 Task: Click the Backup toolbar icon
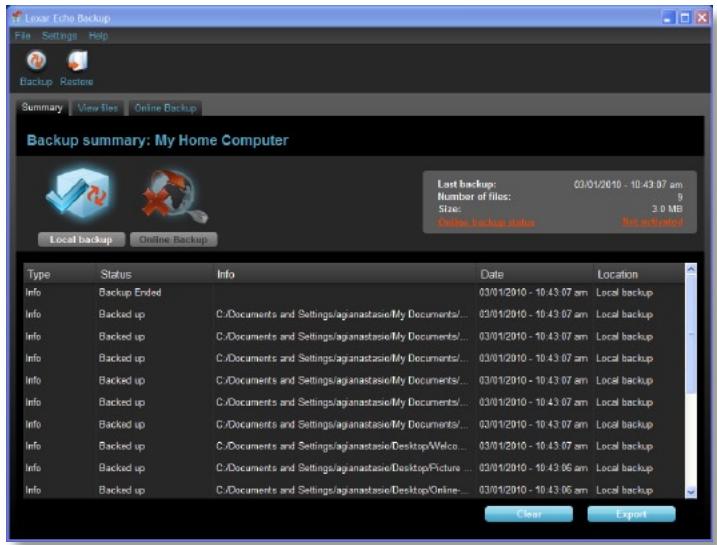pyautogui.click(x=36, y=61)
